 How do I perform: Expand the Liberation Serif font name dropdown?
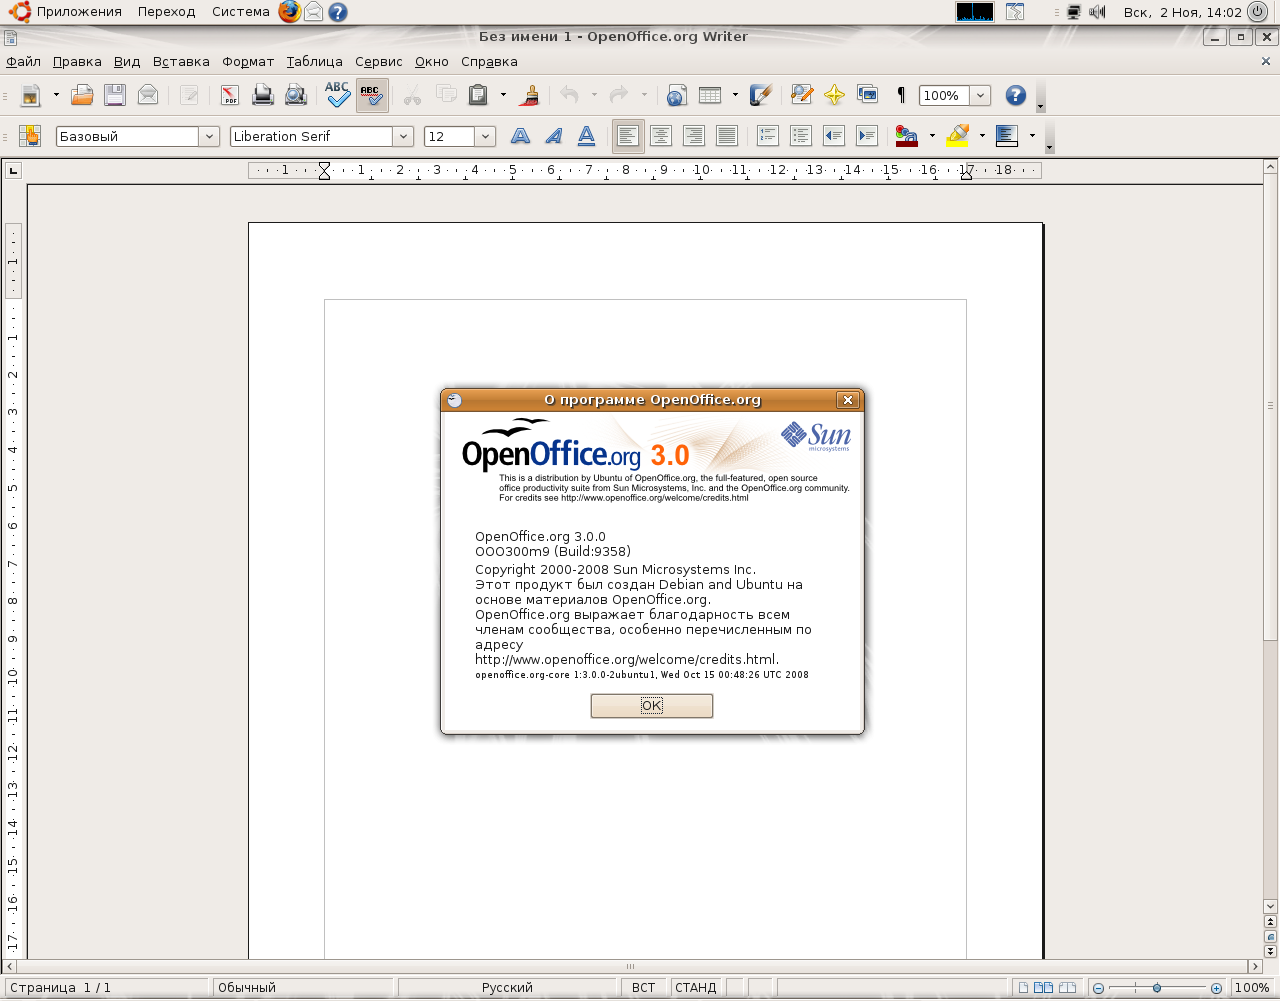(x=403, y=136)
